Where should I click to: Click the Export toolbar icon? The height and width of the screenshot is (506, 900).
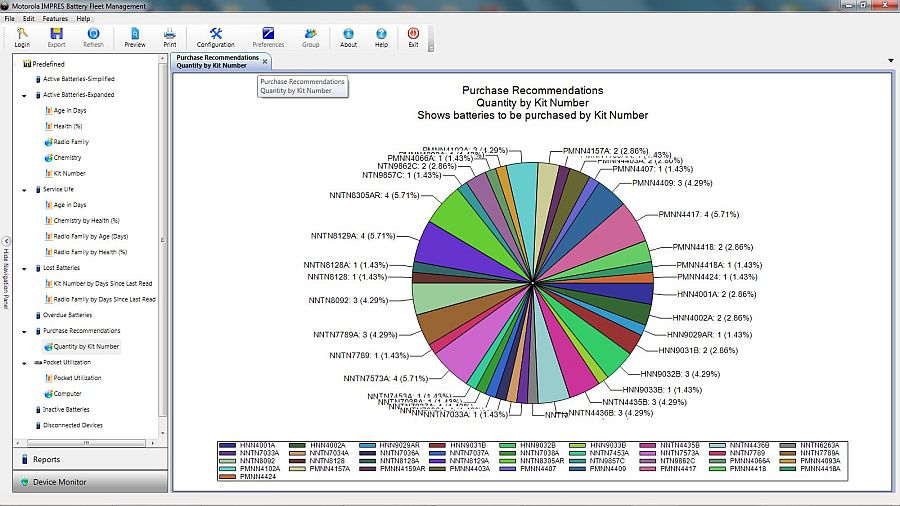click(56, 37)
